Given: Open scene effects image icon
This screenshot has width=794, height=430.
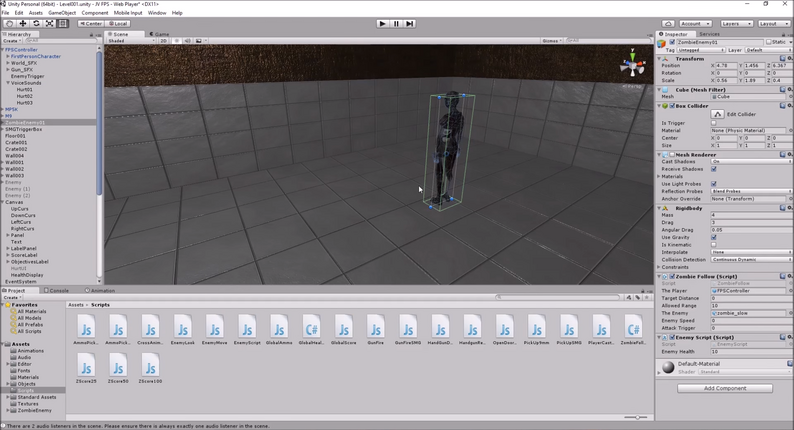Looking at the screenshot, I should pos(198,41).
